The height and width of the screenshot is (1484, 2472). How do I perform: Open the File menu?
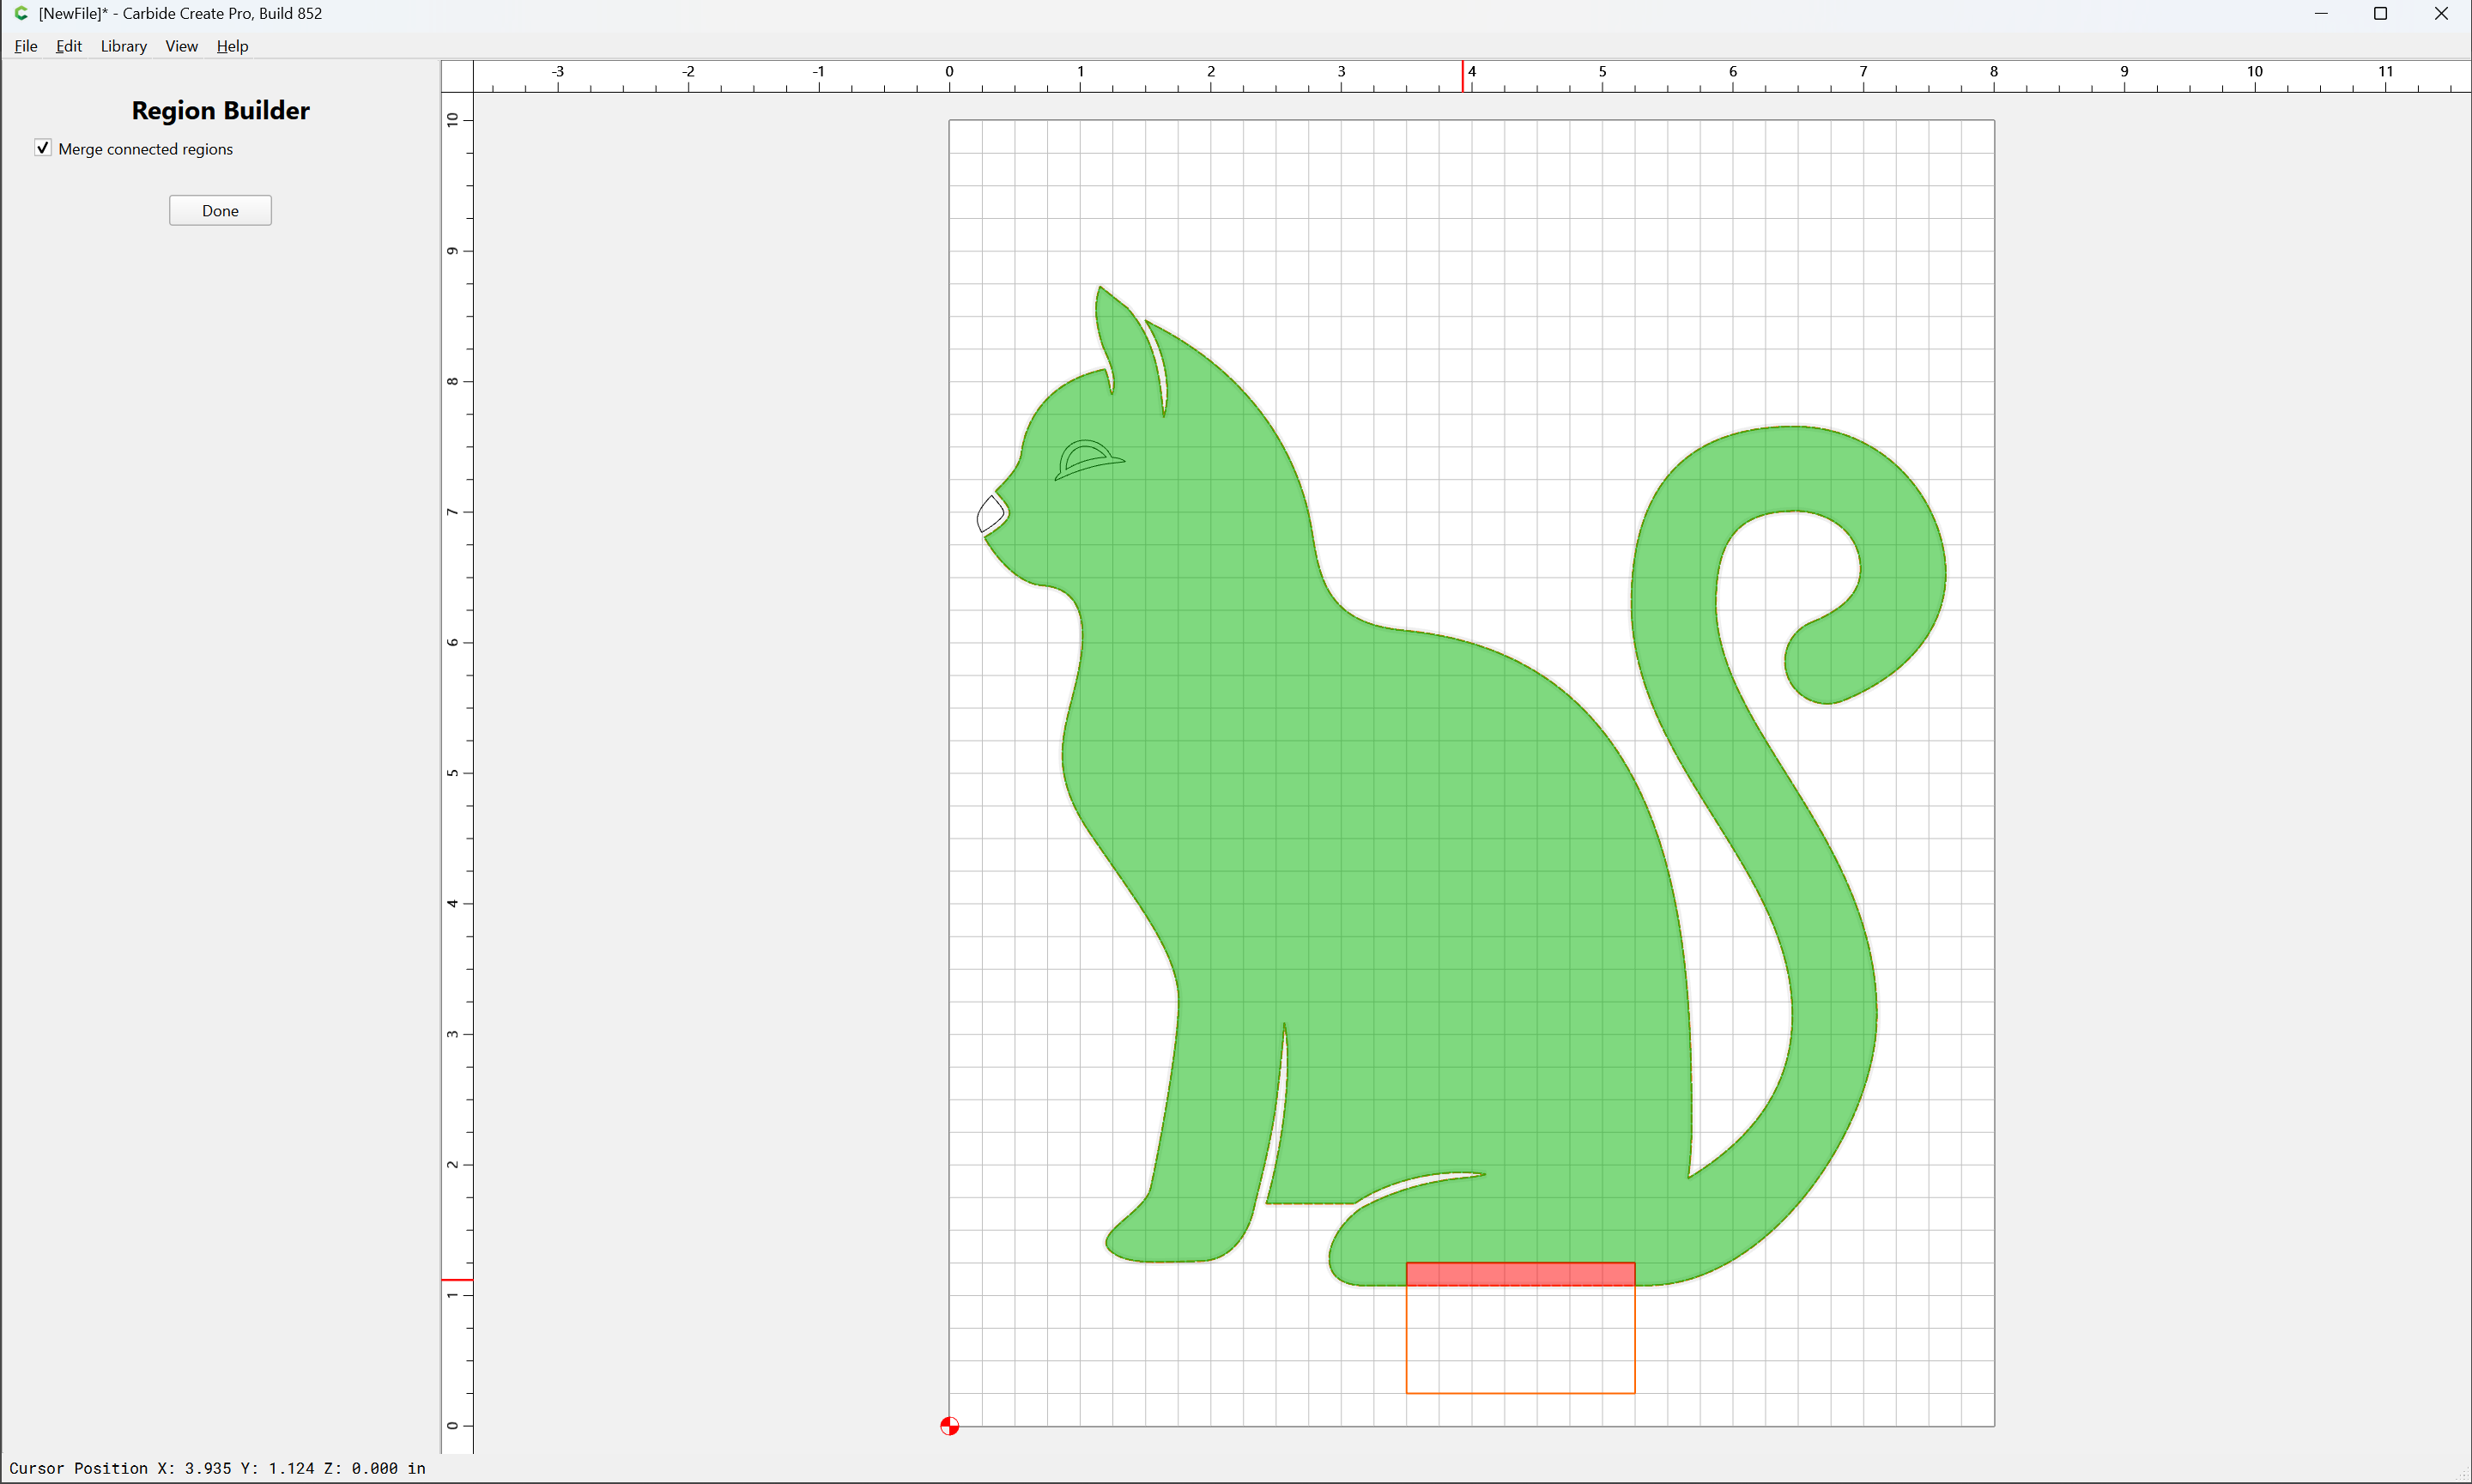tap(26, 46)
